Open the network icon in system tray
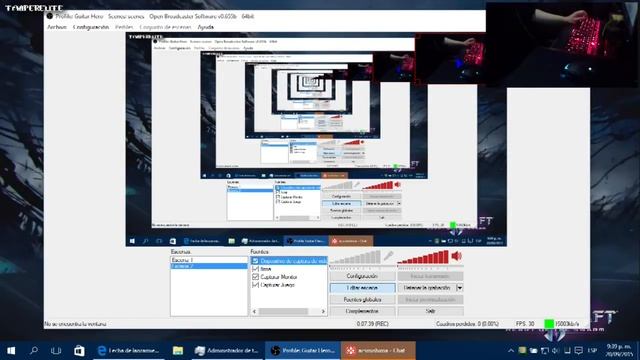640x360 pixels. point(544,351)
